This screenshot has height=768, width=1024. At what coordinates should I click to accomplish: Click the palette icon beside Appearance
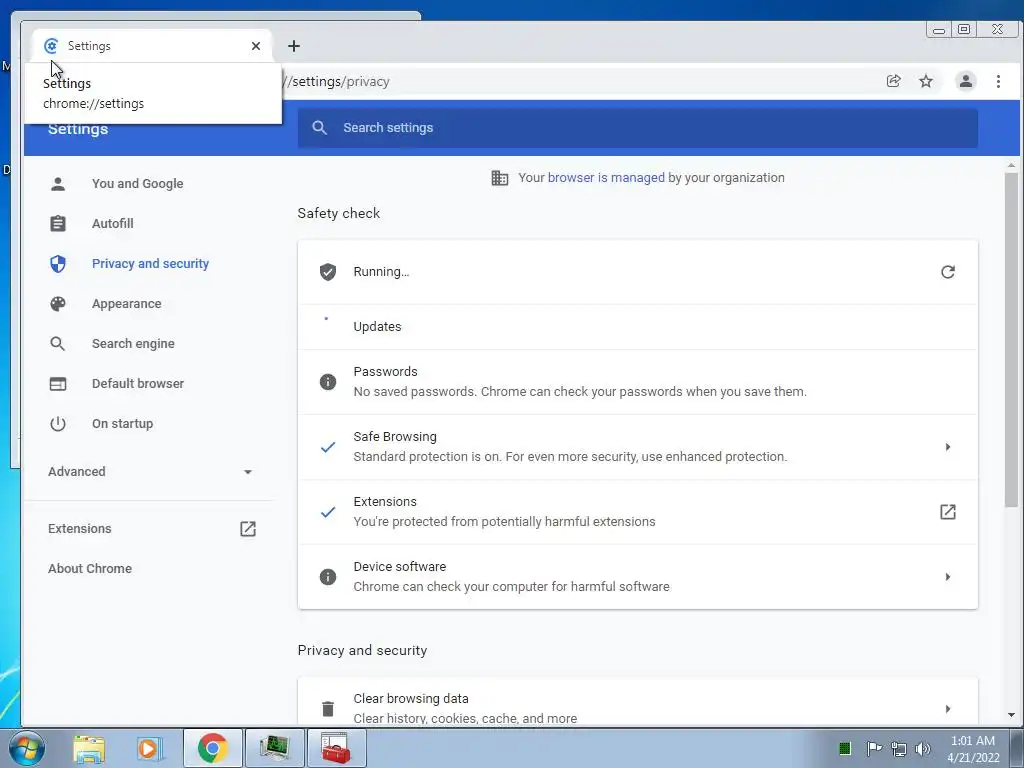pyautogui.click(x=58, y=304)
